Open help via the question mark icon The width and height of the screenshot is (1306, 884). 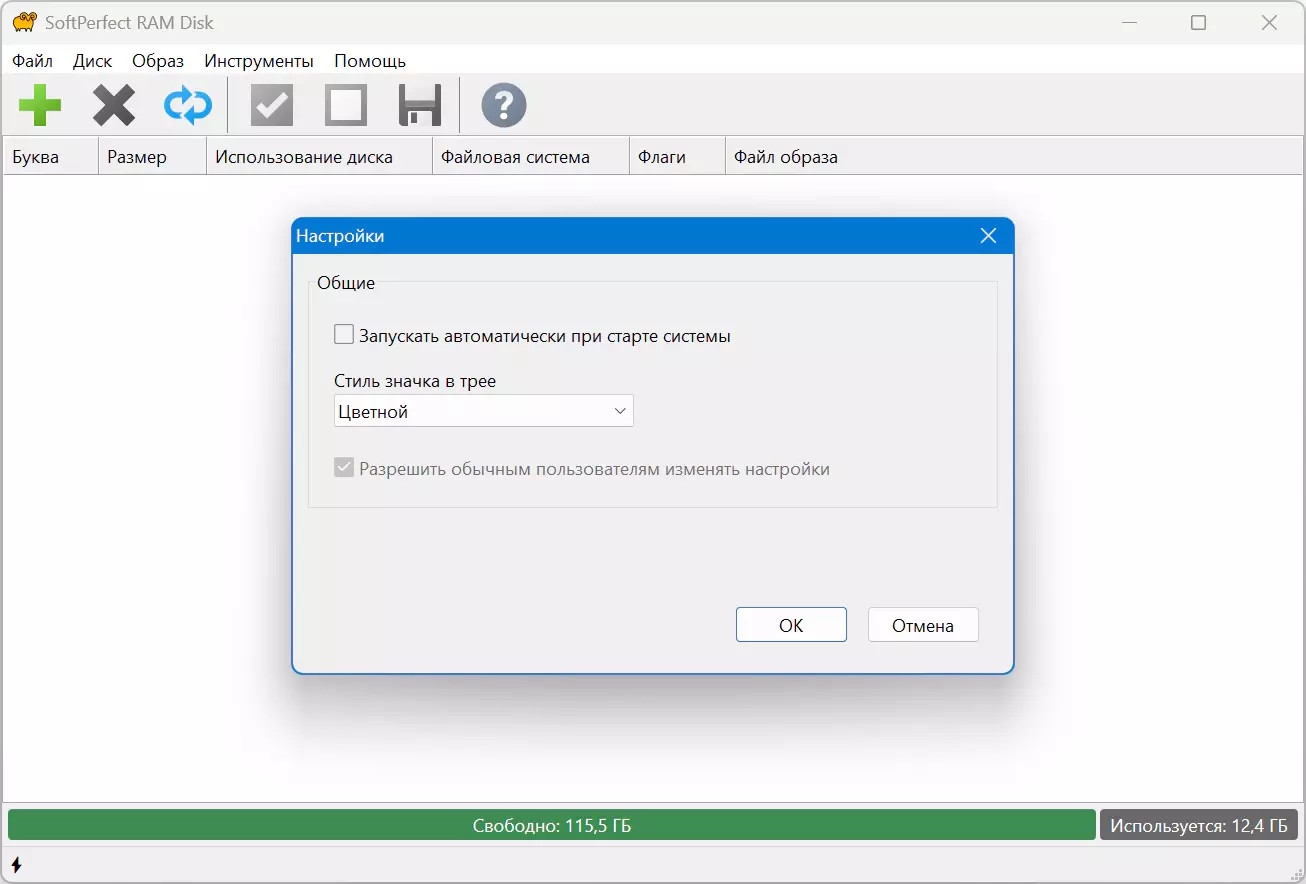point(504,105)
